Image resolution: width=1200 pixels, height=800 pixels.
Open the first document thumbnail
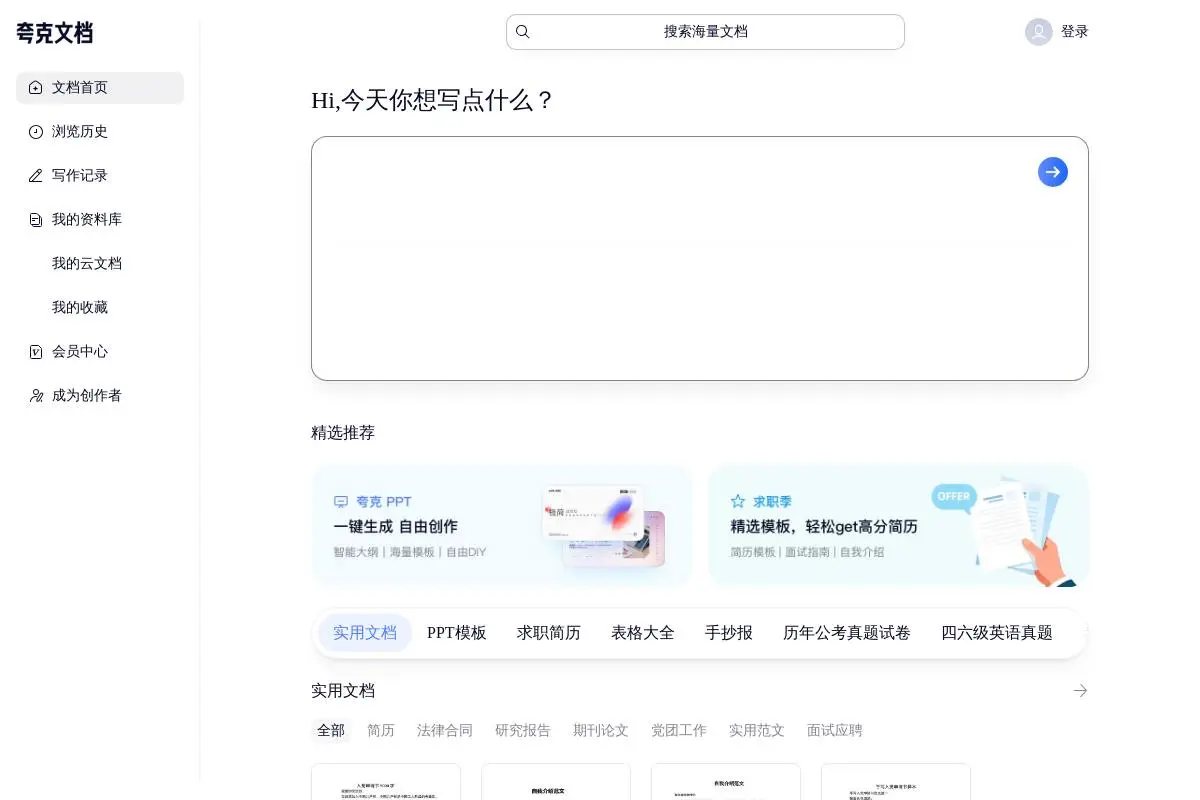386,782
